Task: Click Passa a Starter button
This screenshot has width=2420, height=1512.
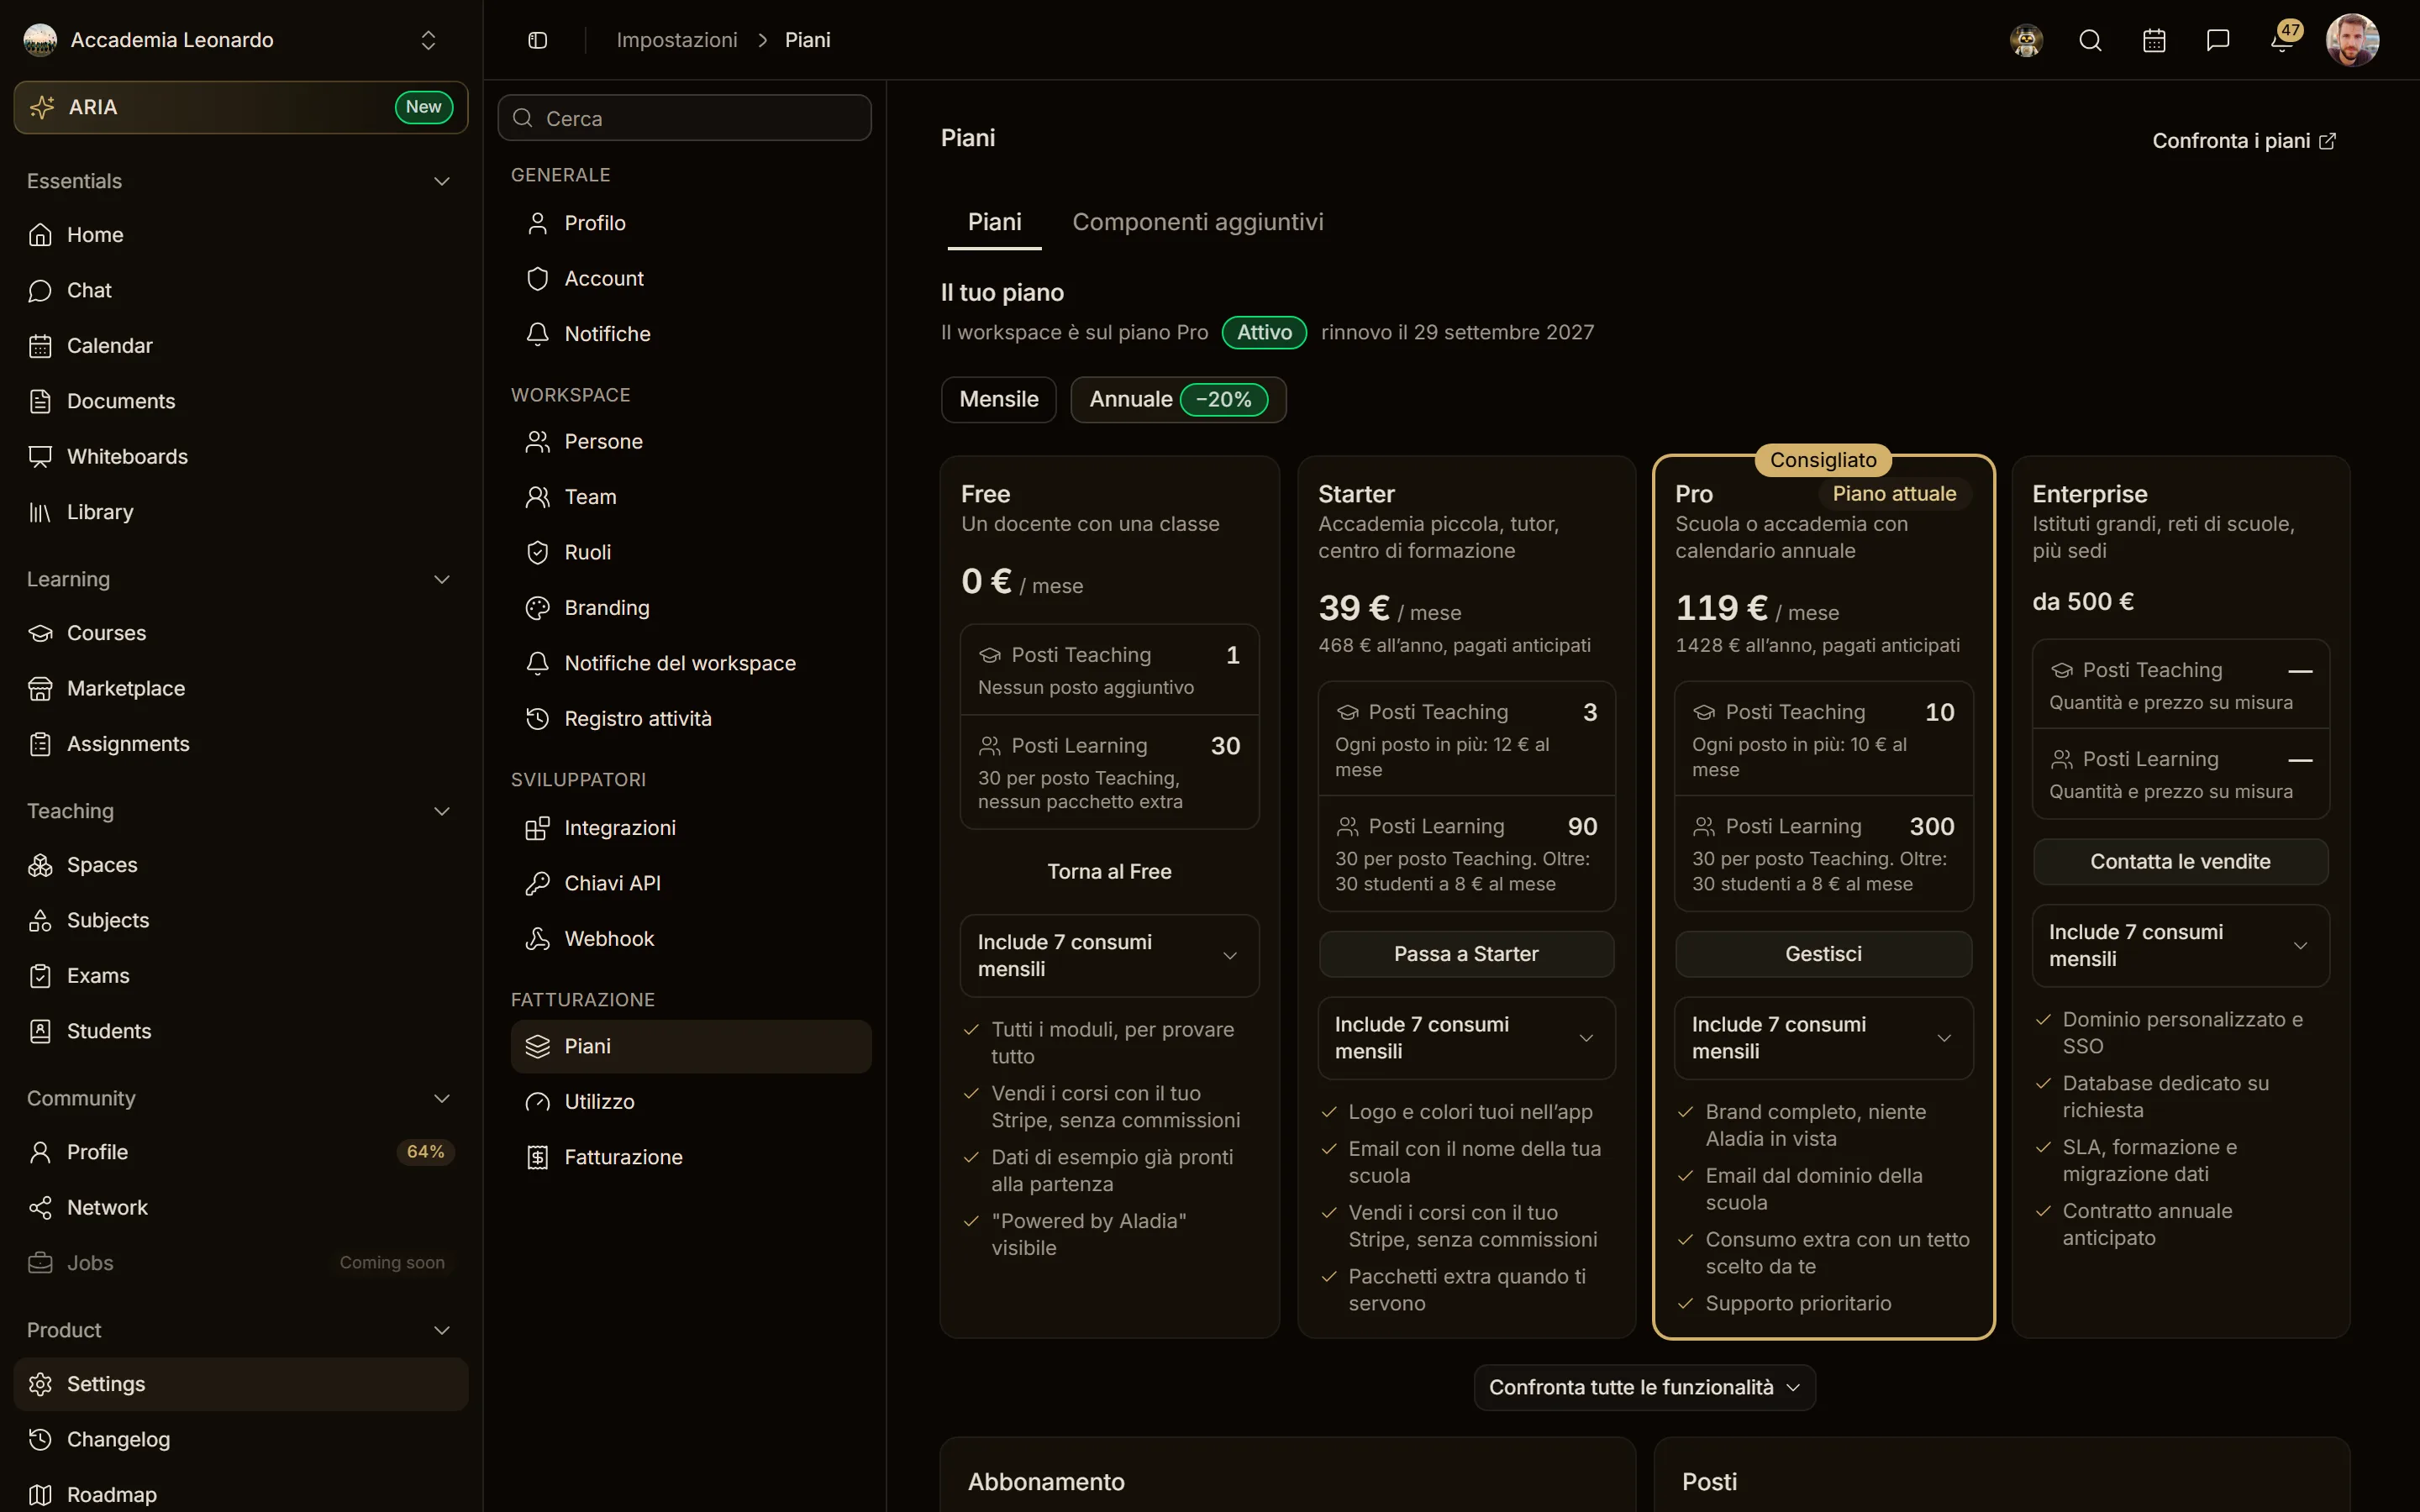Action: click(x=1466, y=954)
